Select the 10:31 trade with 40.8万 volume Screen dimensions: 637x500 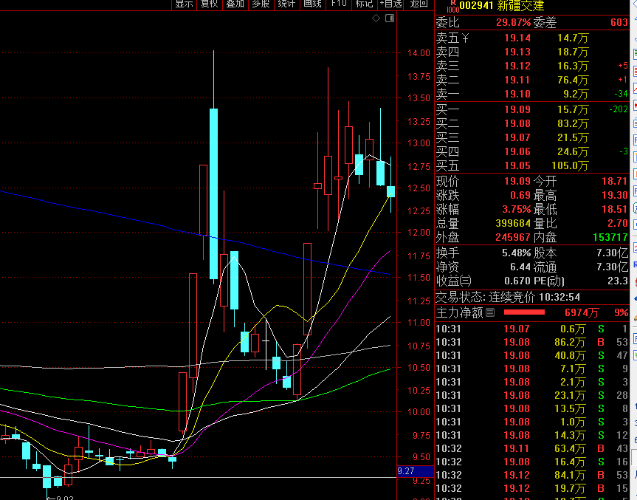532,355
